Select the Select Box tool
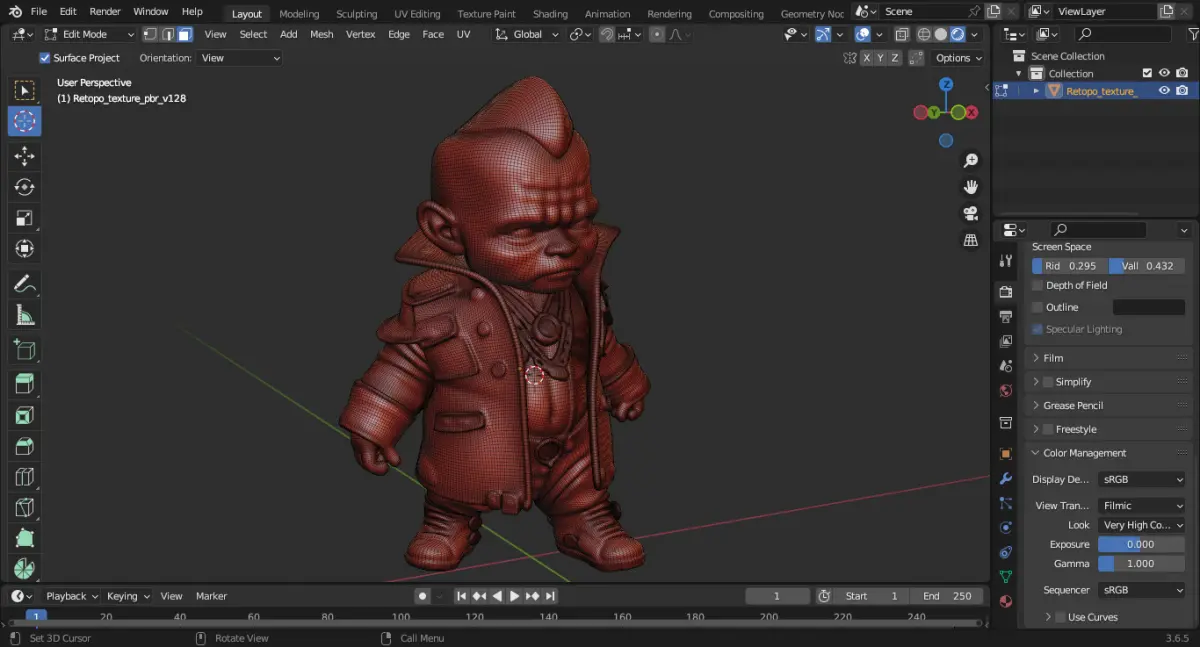Screen dimensions: 1200x647 point(24,91)
